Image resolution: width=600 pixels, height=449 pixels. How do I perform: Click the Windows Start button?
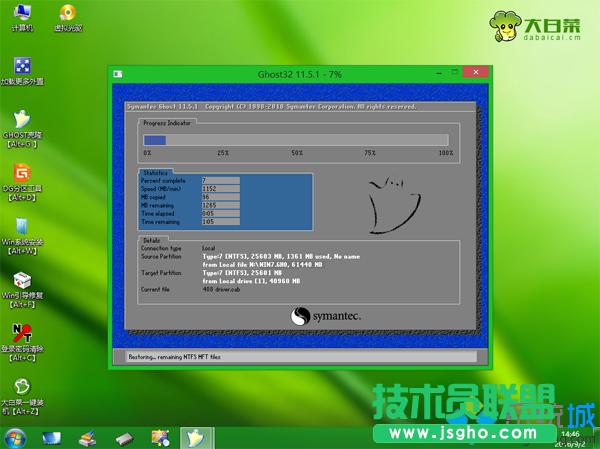tap(15, 438)
